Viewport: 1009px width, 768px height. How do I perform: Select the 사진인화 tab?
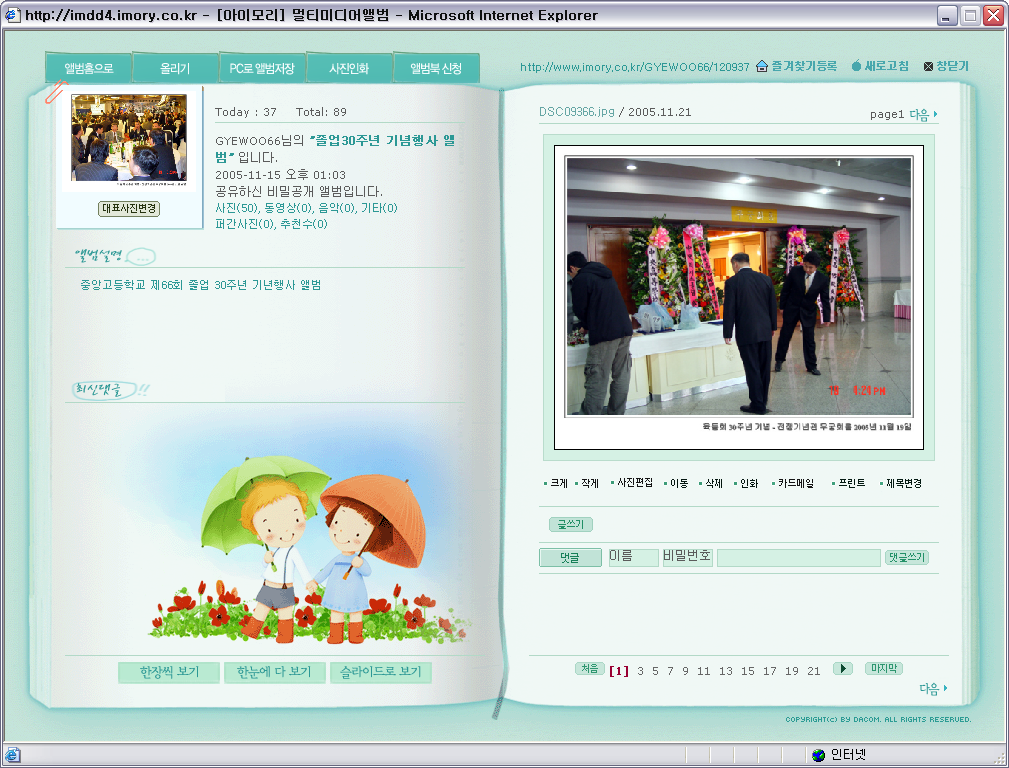coord(349,69)
